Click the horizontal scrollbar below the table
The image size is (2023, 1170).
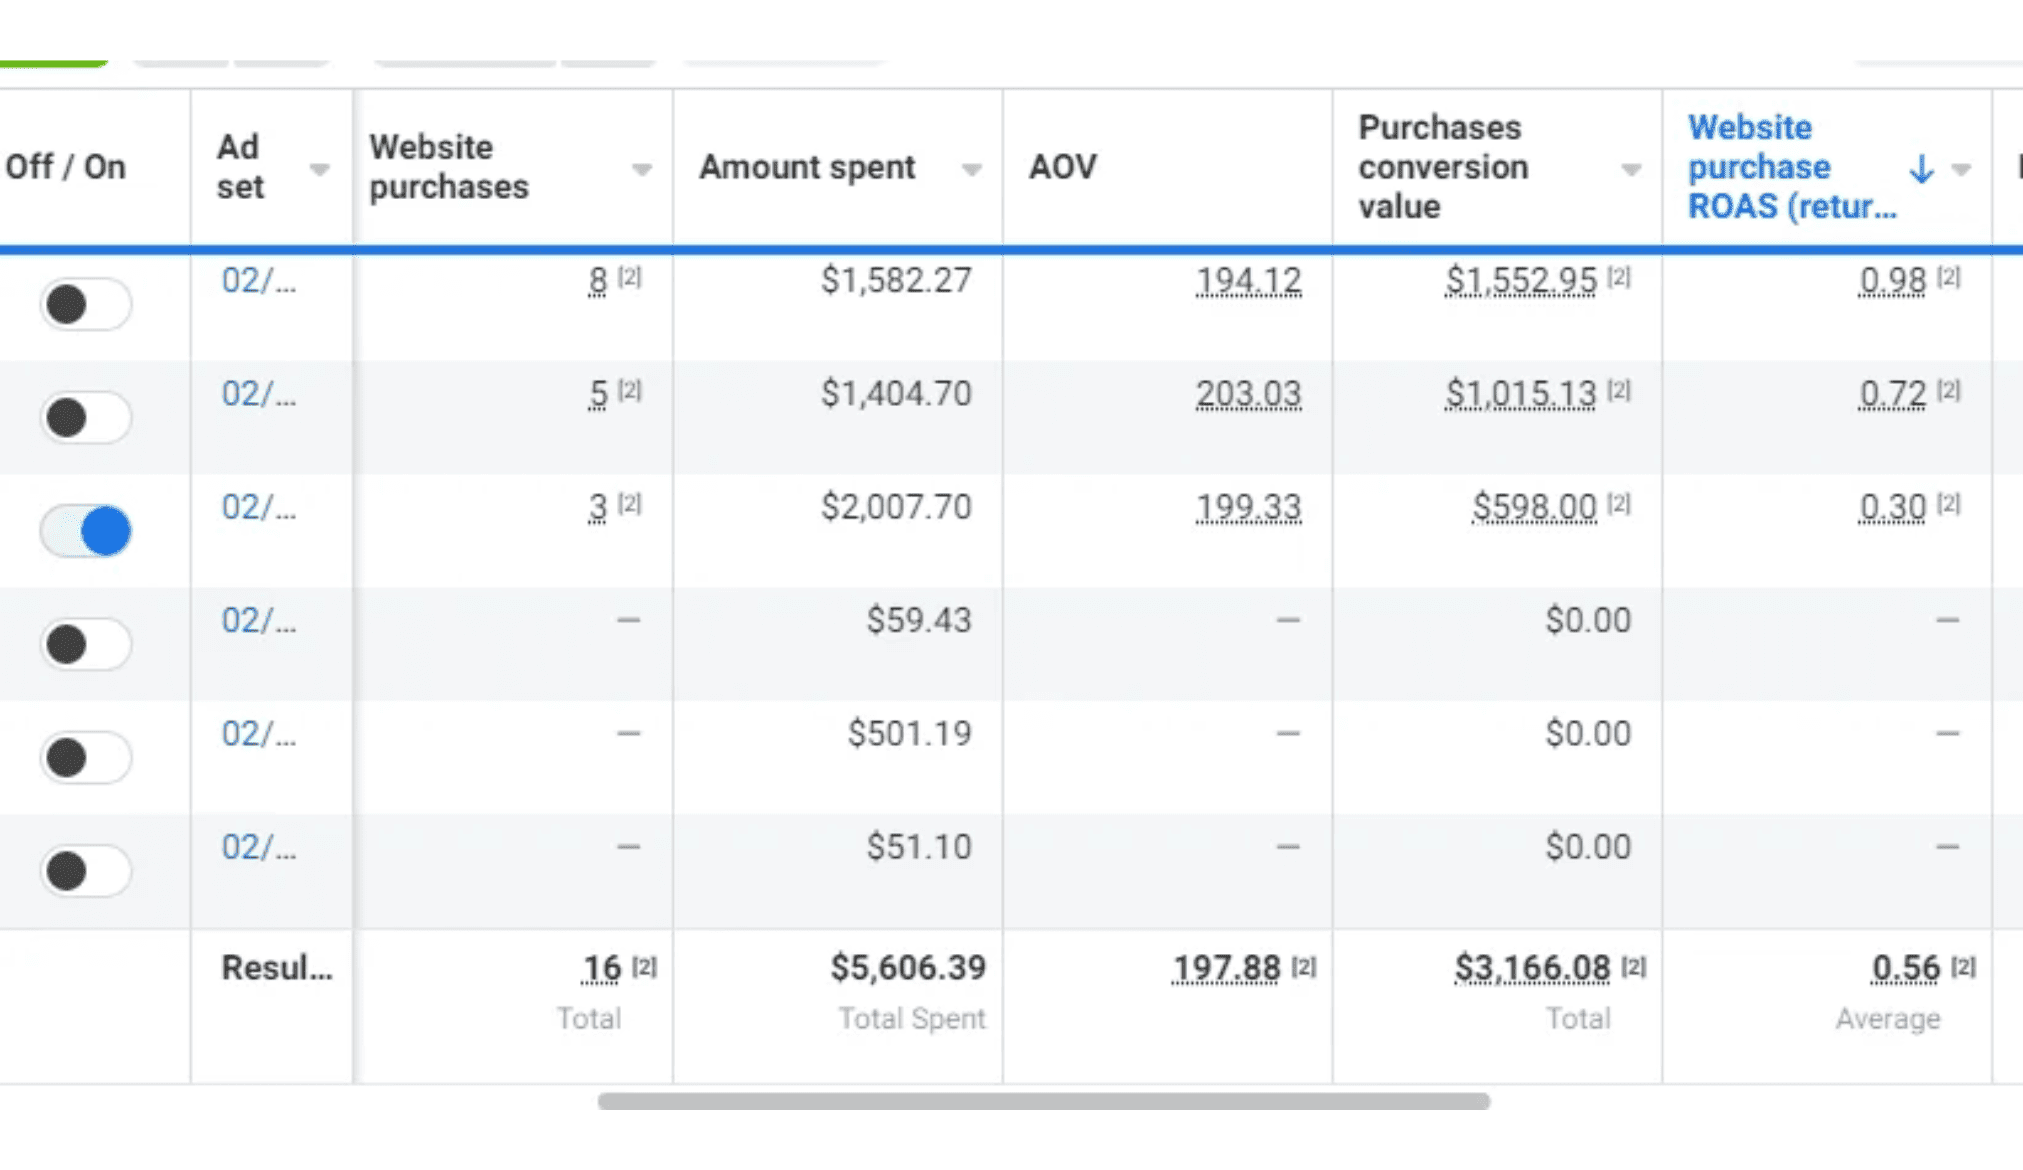click(x=1043, y=1101)
